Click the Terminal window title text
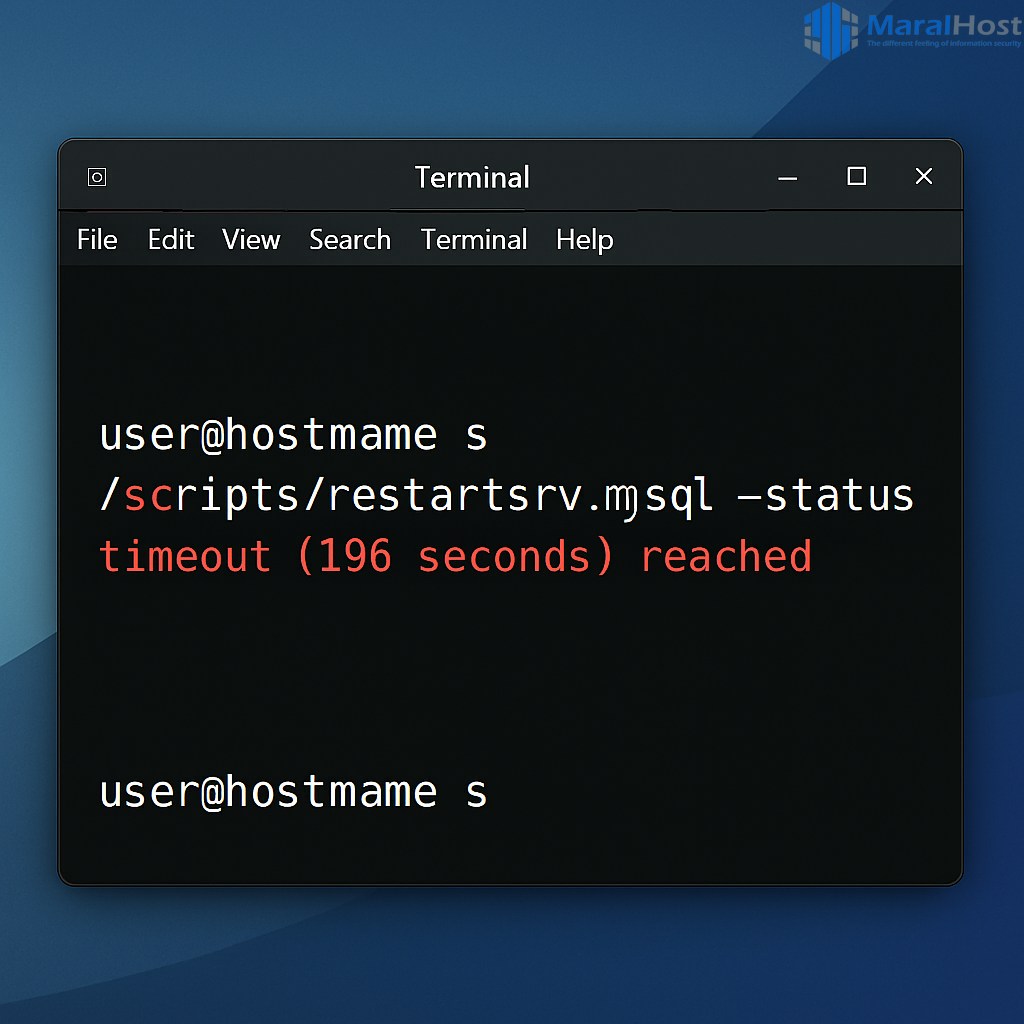Viewport: 1024px width, 1024px height. [472, 177]
